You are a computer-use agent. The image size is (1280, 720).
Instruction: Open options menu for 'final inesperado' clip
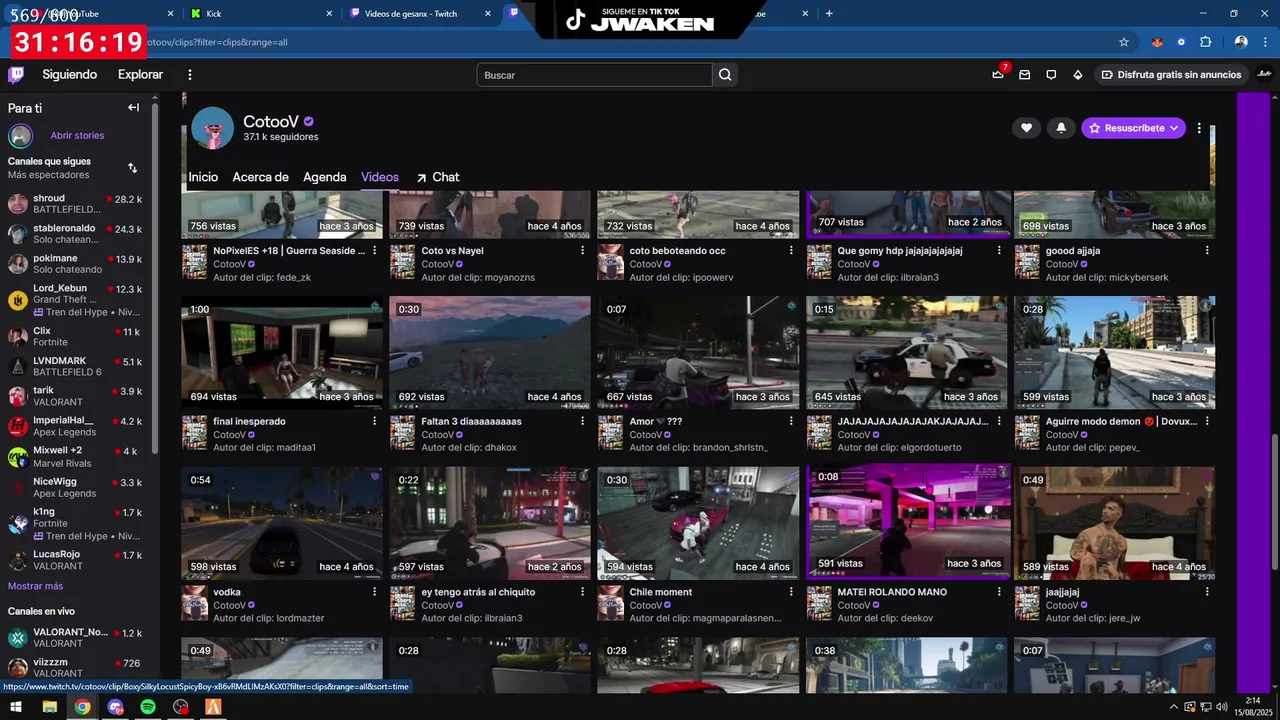click(375, 421)
